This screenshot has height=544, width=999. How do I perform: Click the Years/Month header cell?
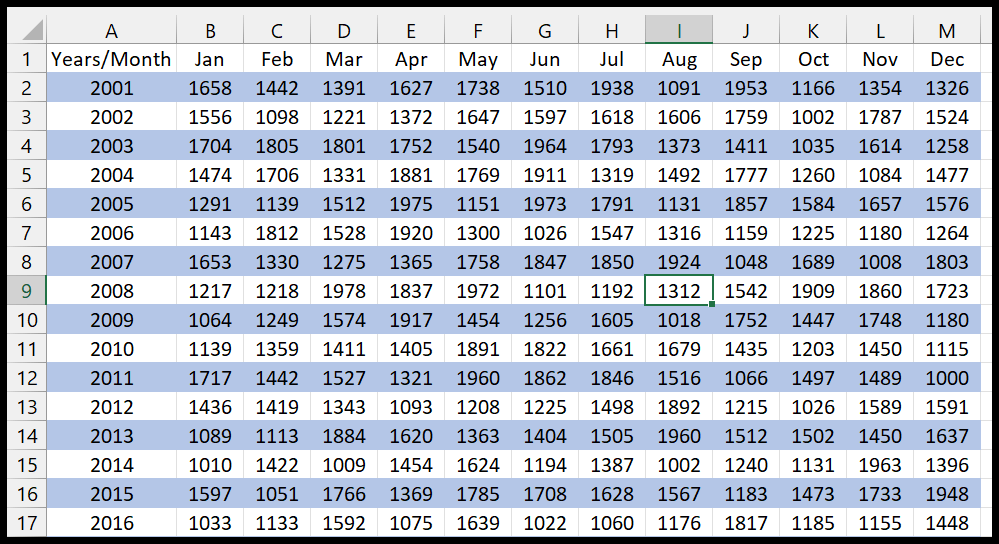pos(111,59)
